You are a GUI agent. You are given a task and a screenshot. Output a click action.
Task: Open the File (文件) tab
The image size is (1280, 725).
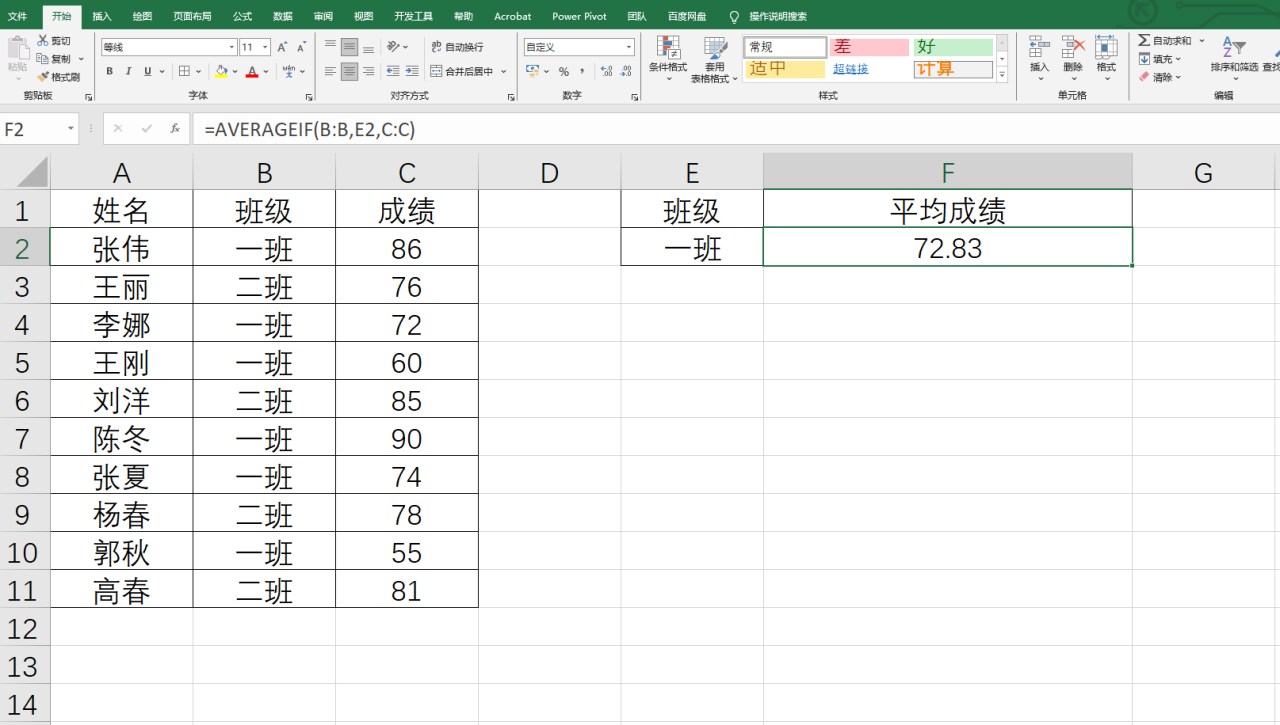pos(18,16)
